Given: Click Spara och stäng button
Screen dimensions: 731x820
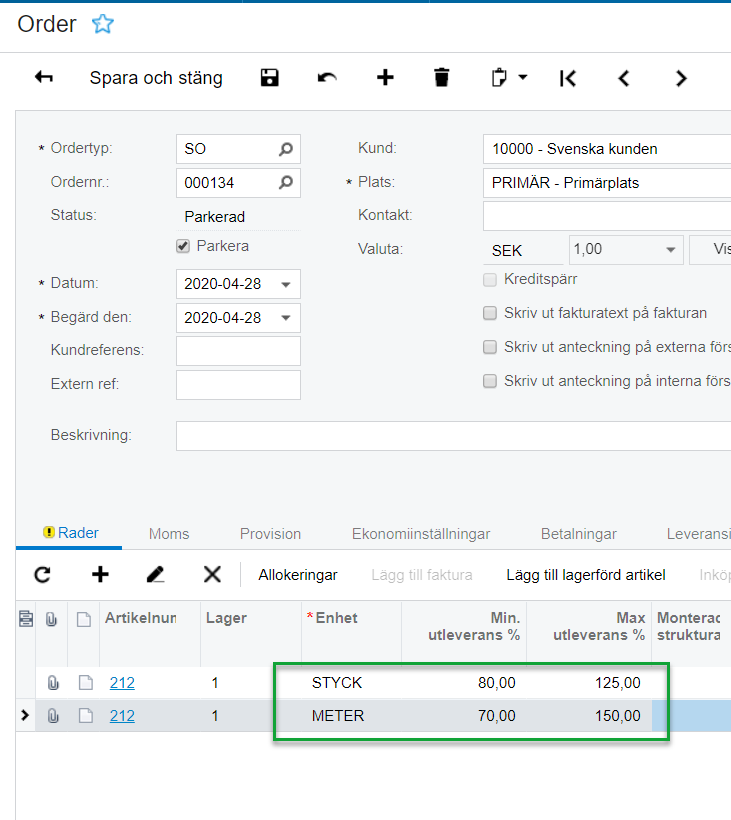Looking at the screenshot, I should point(156,78).
